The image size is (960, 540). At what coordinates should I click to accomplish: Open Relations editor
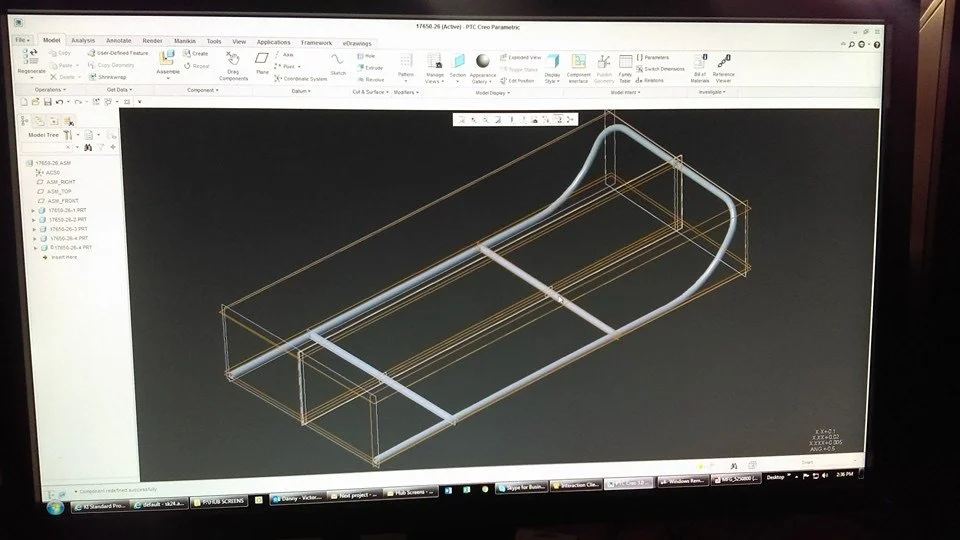[650, 80]
